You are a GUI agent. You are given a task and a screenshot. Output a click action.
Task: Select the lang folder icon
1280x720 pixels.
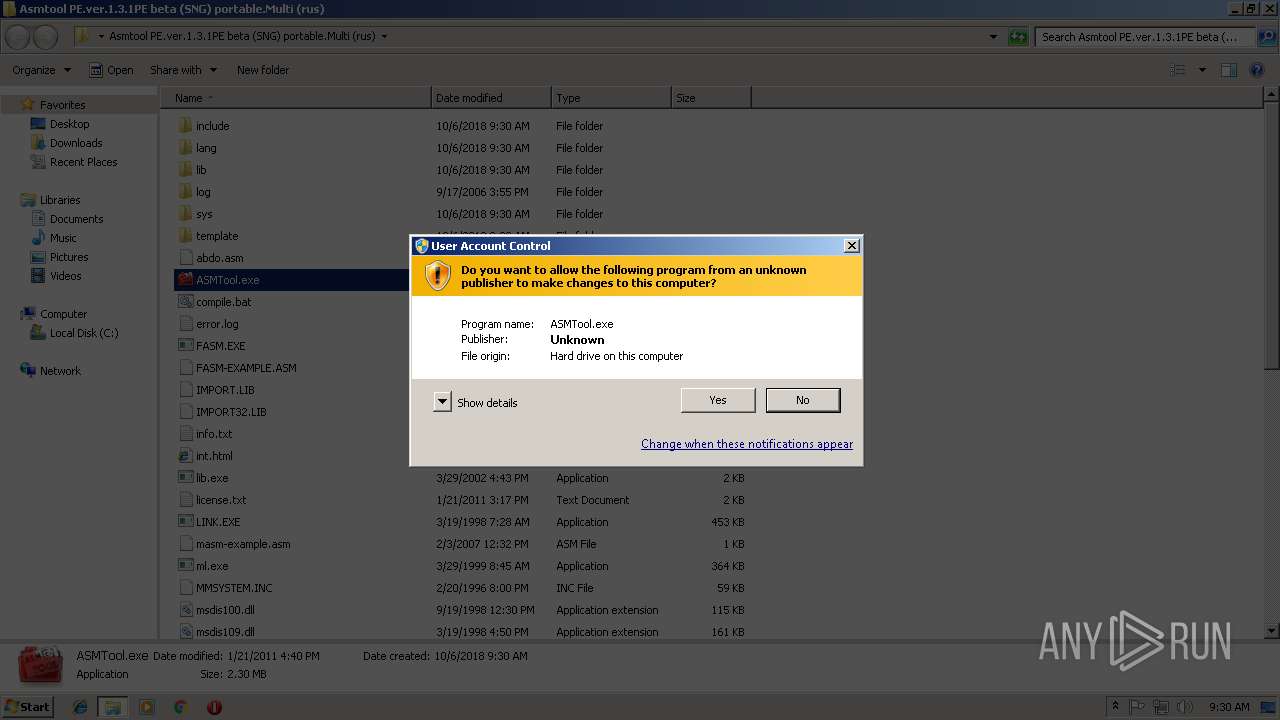pos(185,148)
